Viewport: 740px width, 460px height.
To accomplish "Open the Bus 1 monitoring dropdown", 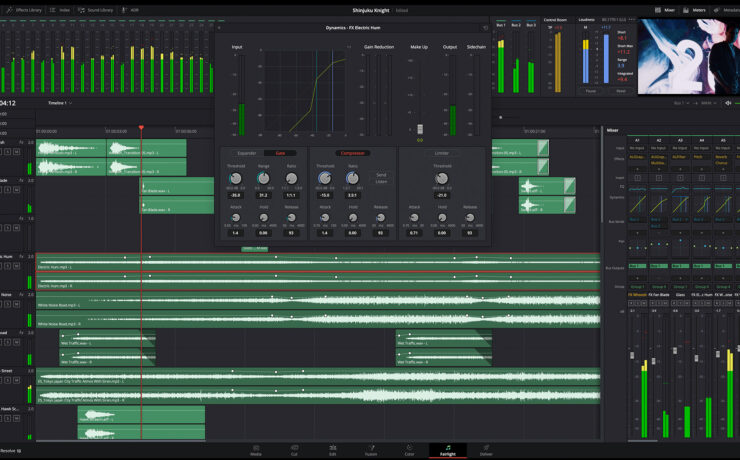I will coord(681,103).
